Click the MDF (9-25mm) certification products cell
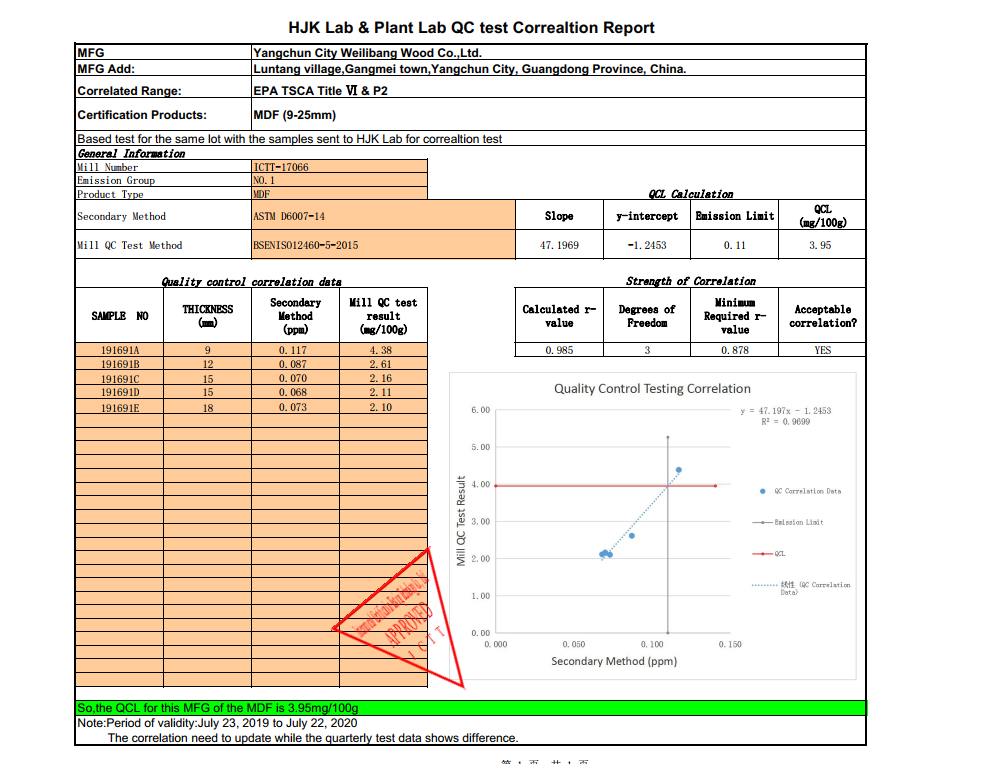This screenshot has height=764, width=997. coord(296,115)
